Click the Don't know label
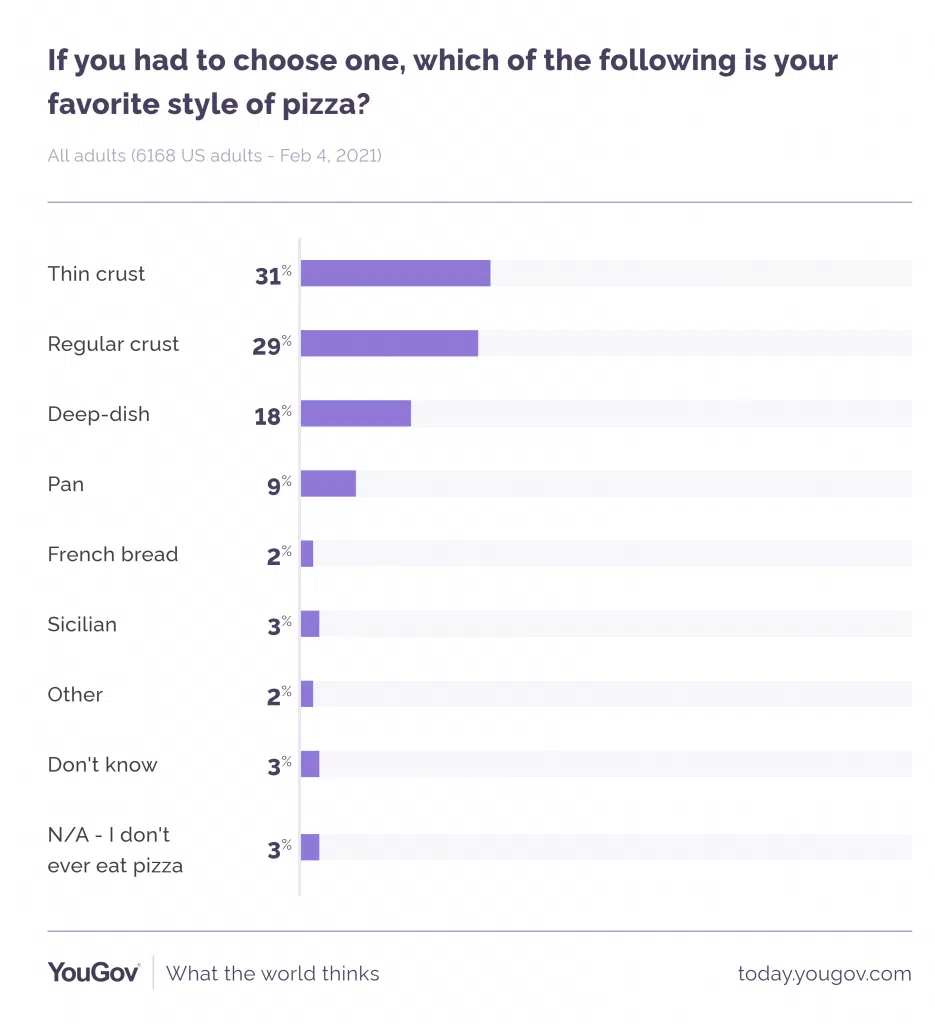The width and height of the screenshot is (935, 1024). [x=102, y=764]
